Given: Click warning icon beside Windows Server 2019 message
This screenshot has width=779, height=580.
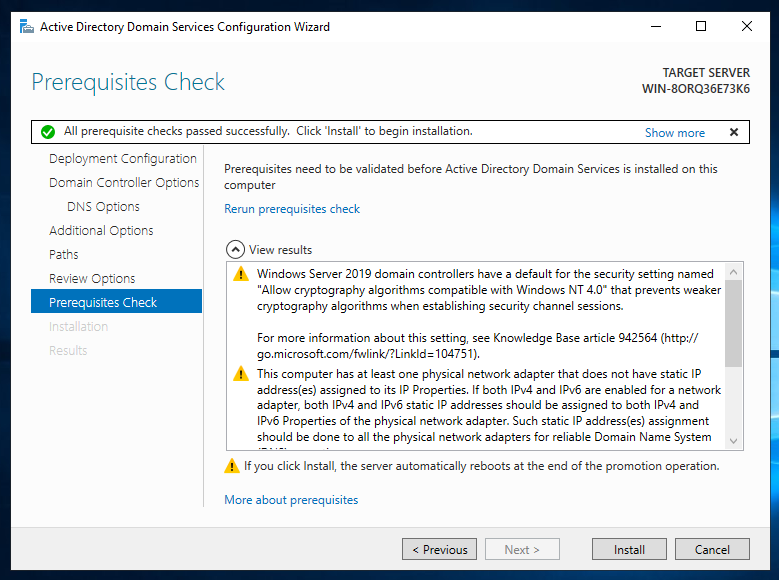Looking at the screenshot, I should pyautogui.click(x=241, y=273).
